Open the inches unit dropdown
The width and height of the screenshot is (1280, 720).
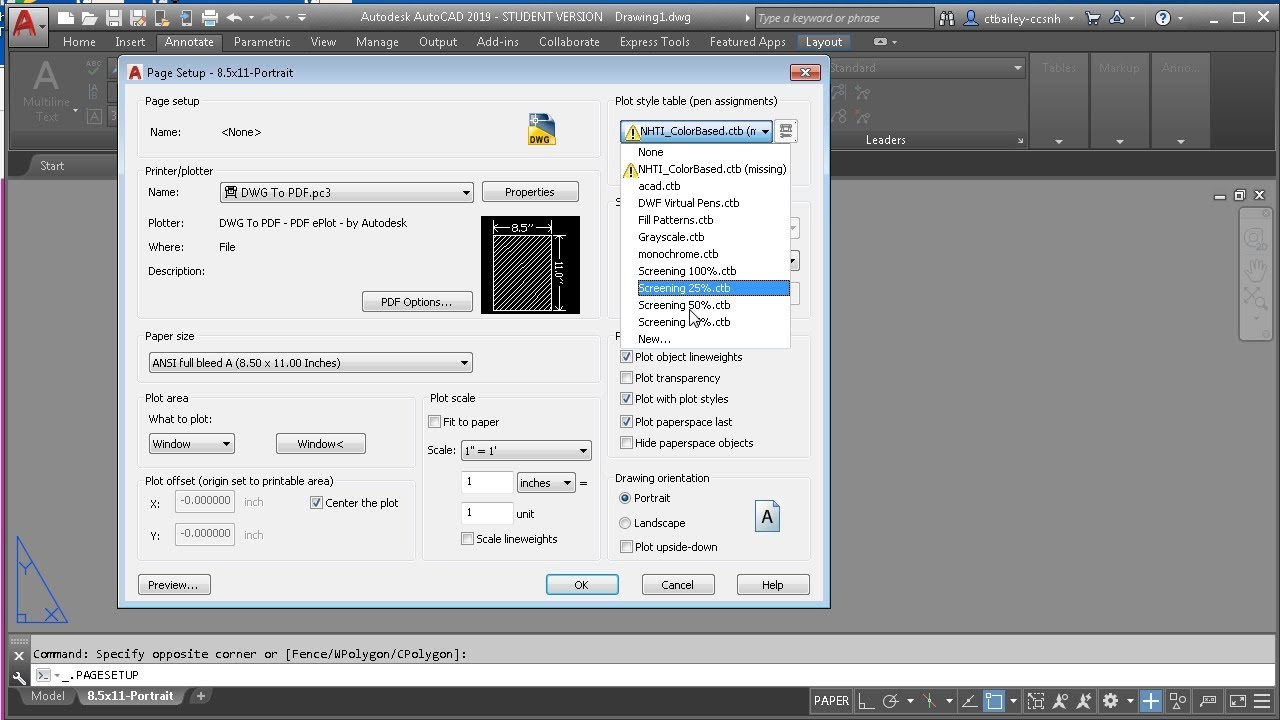pos(545,483)
